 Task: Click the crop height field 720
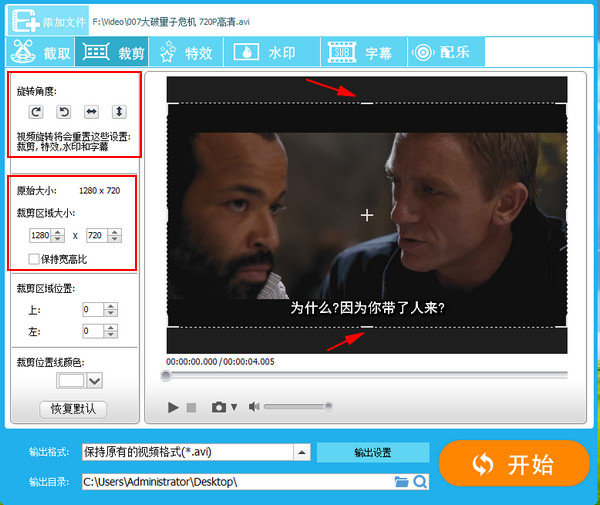[x=97, y=235]
